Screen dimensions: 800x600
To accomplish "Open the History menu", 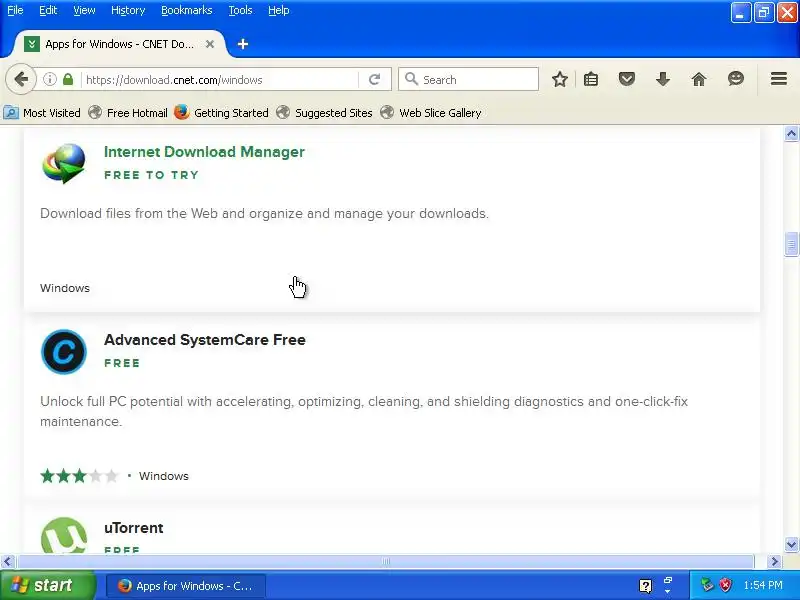I will click(128, 10).
